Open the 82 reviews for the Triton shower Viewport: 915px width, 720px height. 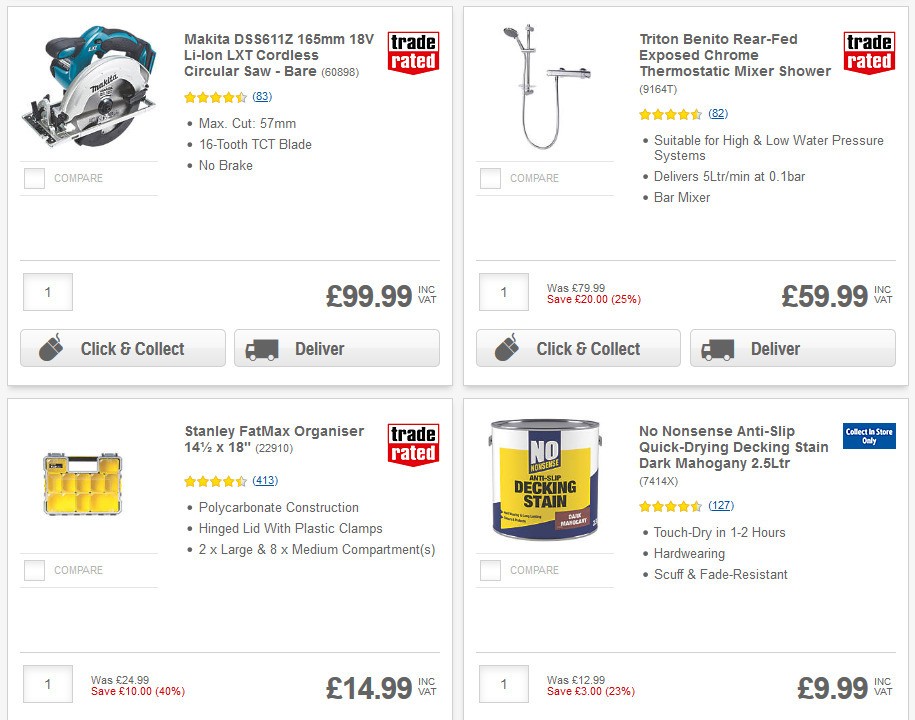[718, 113]
